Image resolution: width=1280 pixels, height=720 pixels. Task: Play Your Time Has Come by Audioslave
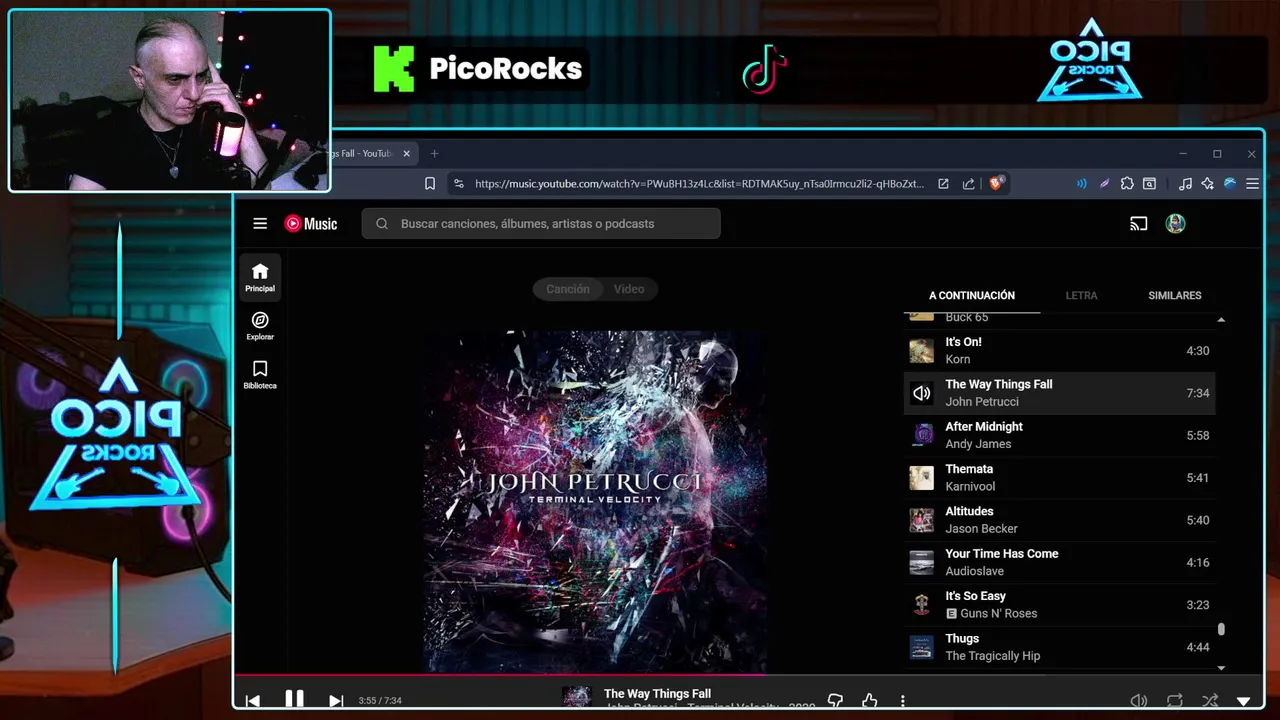[x=1059, y=563]
